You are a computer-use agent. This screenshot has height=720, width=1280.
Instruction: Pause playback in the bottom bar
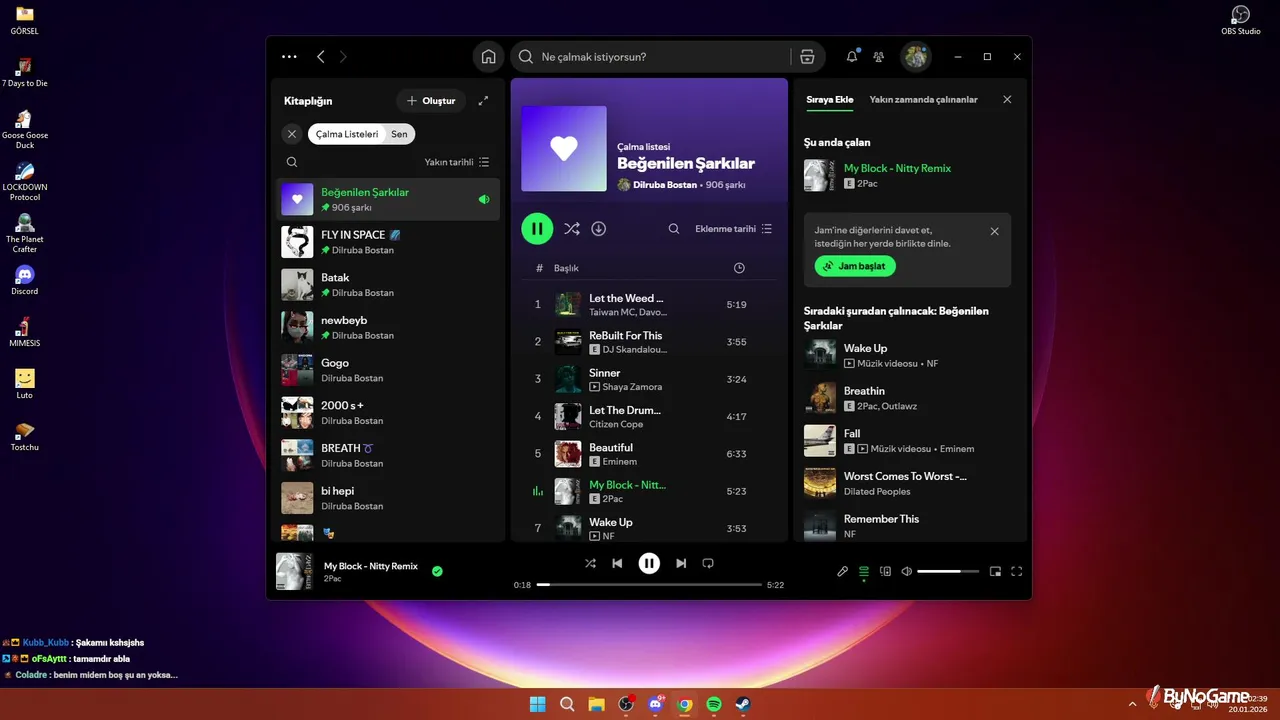(x=649, y=564)
